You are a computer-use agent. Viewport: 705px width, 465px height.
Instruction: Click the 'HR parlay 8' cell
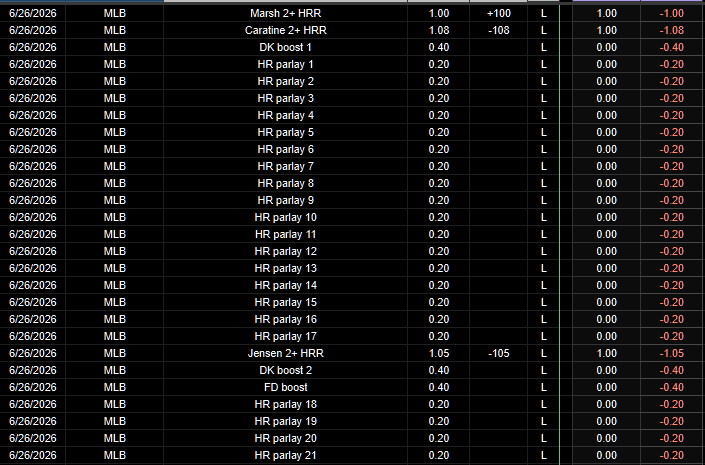click(x=286, y=183)
